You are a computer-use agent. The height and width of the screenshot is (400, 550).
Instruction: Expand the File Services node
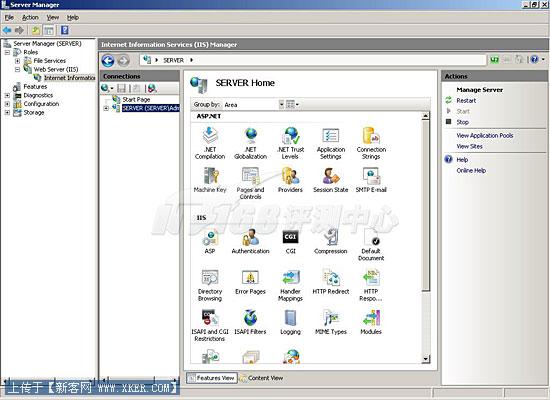pyautogui.click(x=17, y=61)
